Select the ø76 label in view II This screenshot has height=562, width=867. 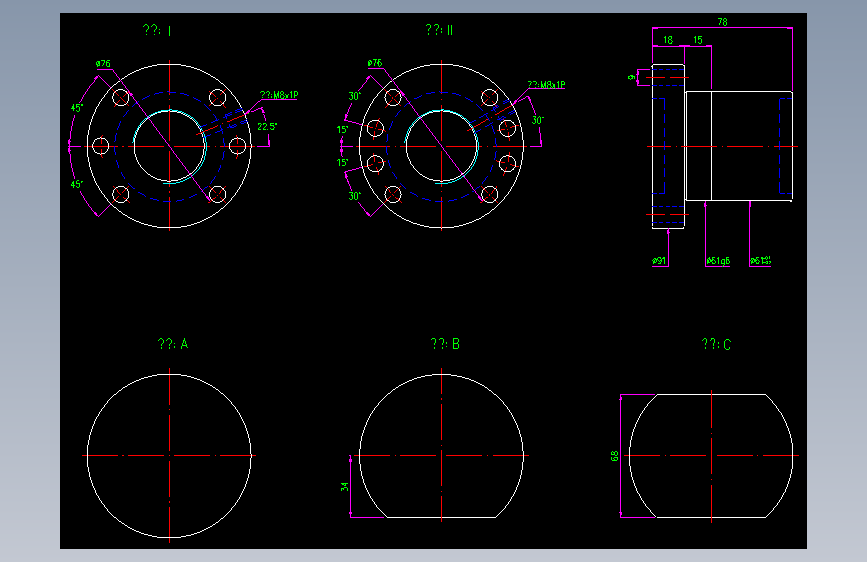375,63
